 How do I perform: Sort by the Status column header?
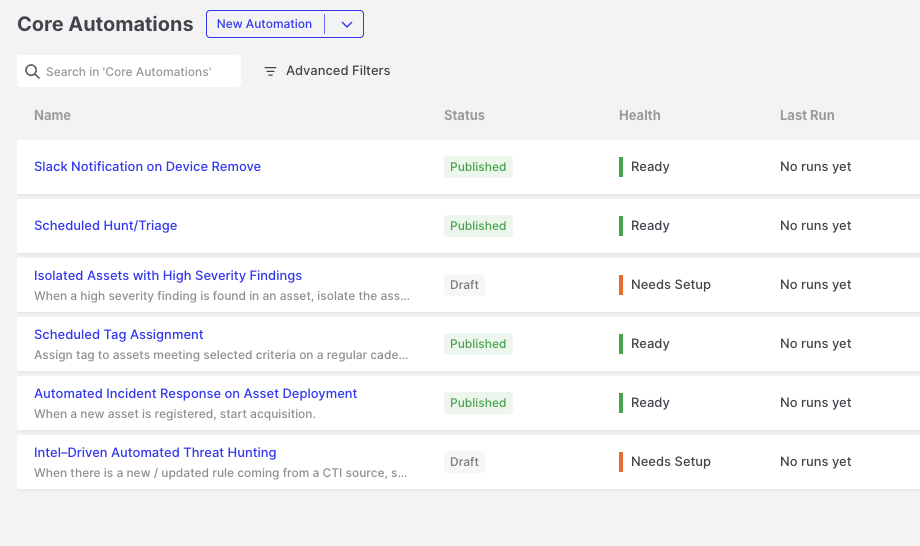pos(464,116)
